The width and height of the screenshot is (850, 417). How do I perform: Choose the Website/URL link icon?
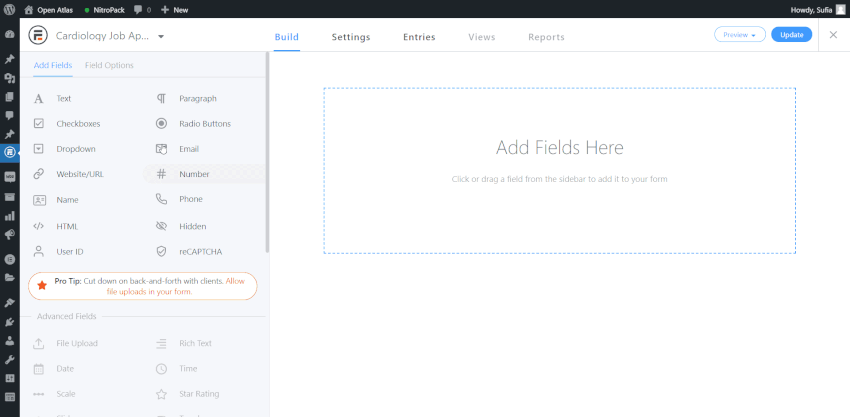click(39, 174)
